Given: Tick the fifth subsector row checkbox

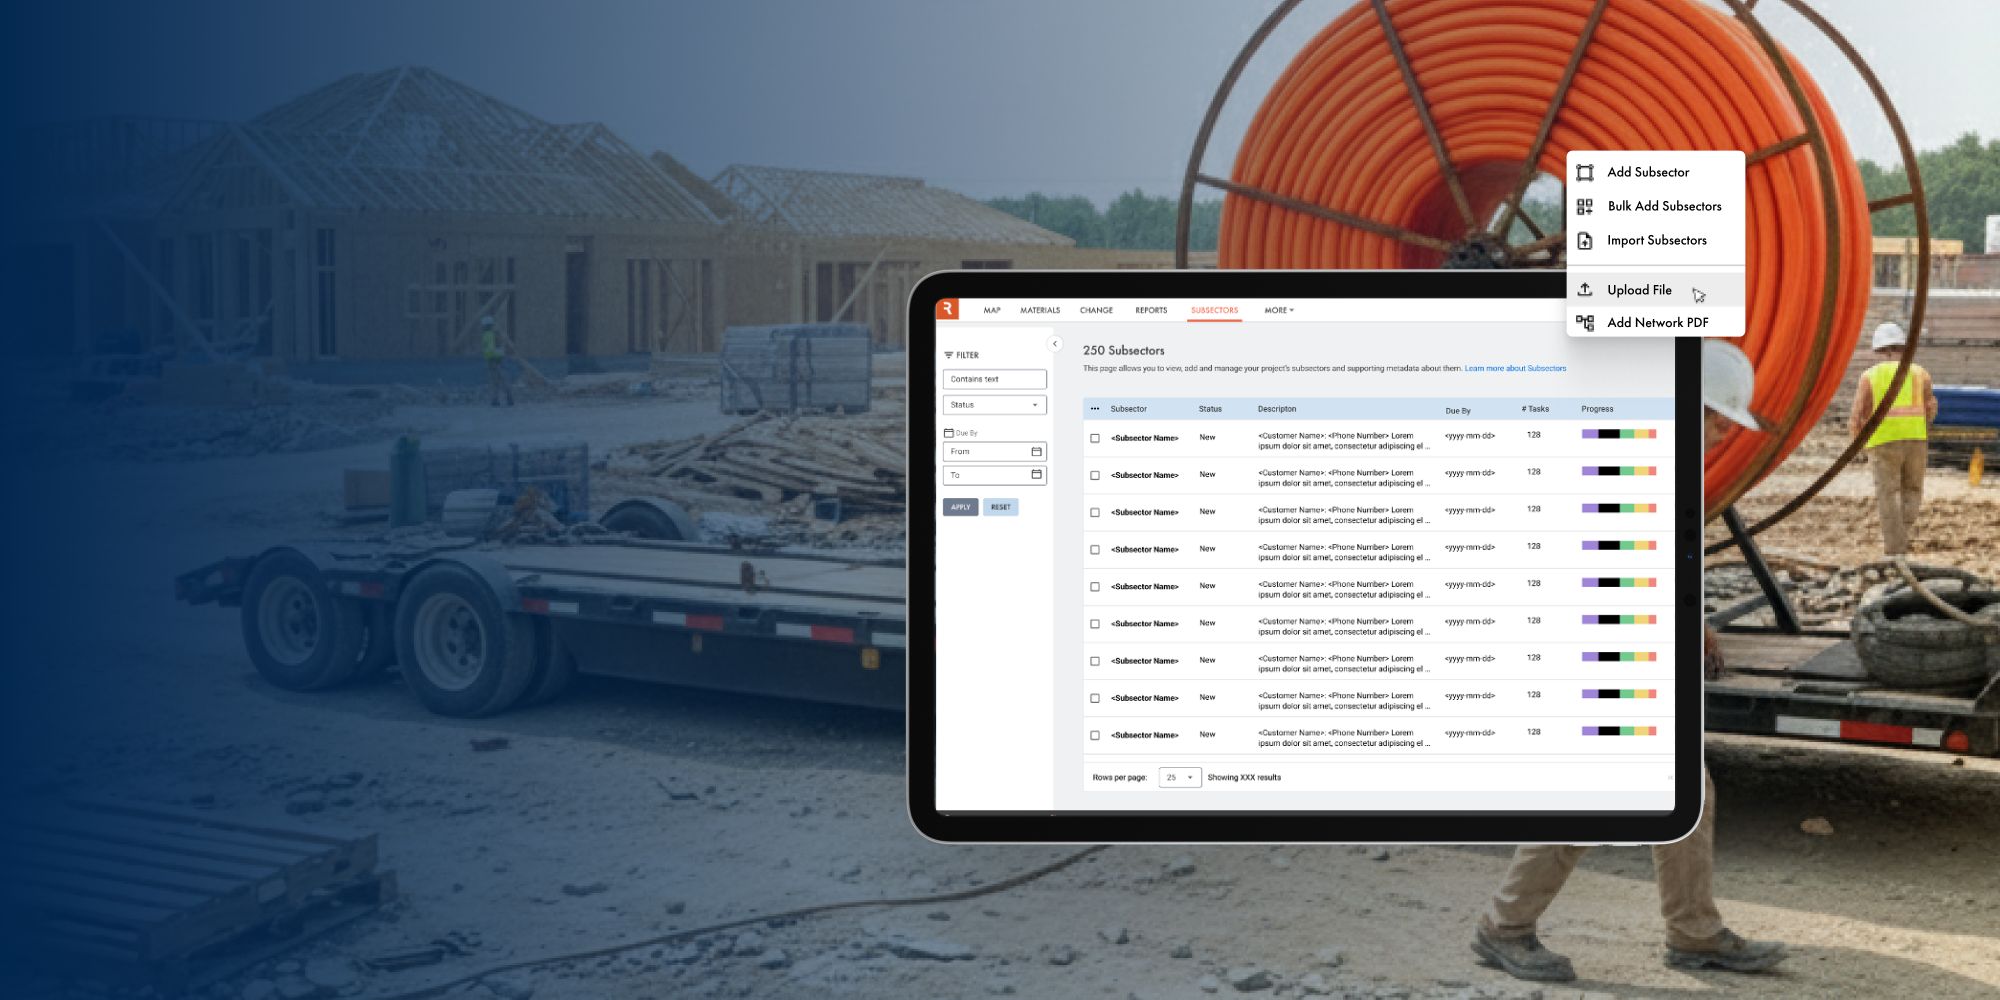Looking at the screenshot, I should 1095,587.
